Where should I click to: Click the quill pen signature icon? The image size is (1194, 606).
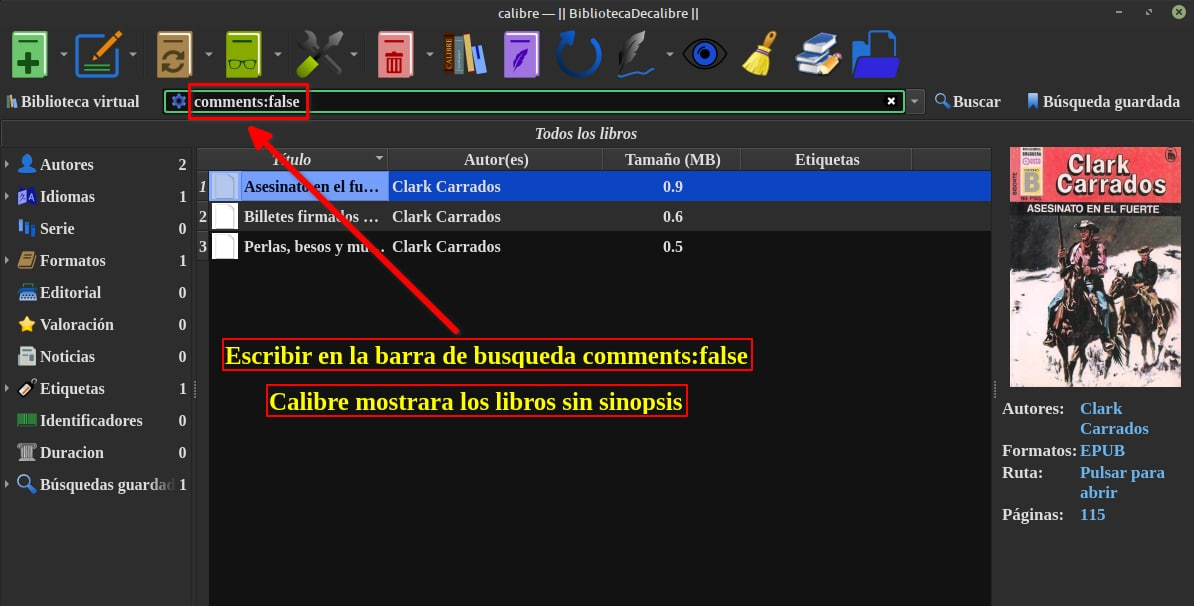tap(636, 54)
